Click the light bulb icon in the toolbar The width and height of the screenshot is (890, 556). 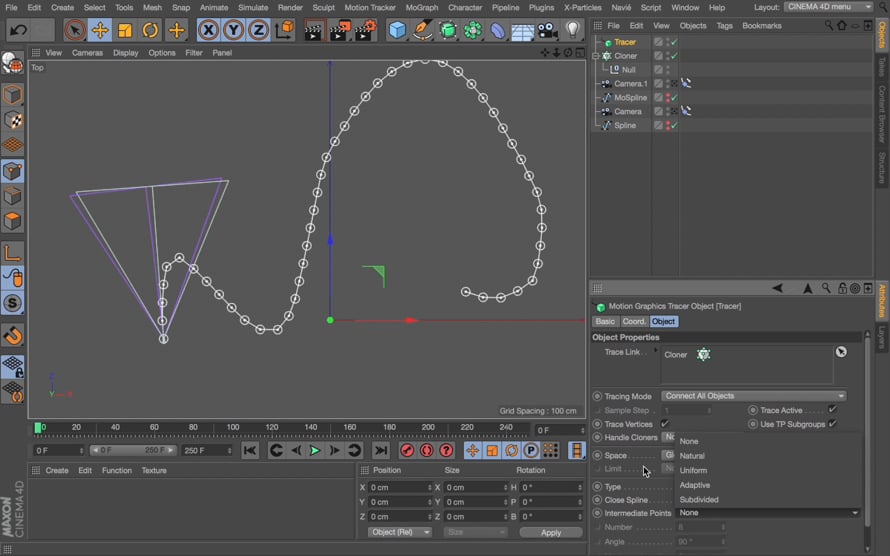coord(573,30)
